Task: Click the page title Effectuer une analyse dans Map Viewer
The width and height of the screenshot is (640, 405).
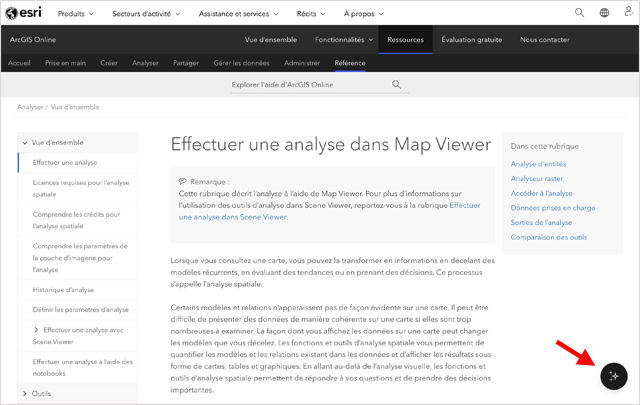Action: 331,144
